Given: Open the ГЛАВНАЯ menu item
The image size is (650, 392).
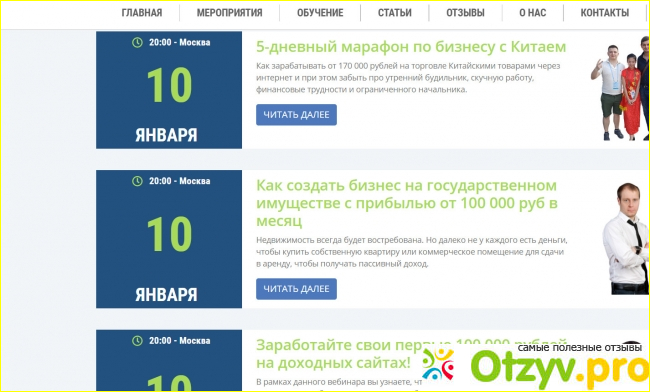Looking at the screenshot, I should pyautogui.click(x=142, y=13).
